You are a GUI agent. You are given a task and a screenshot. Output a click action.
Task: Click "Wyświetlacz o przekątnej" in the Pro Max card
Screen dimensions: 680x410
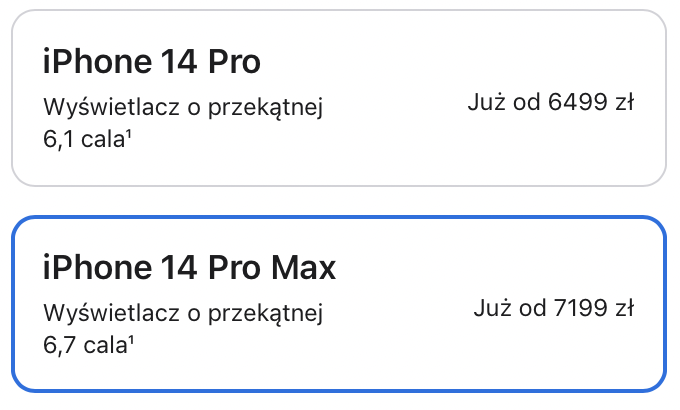pyautogui.click(x=183, y=312)
